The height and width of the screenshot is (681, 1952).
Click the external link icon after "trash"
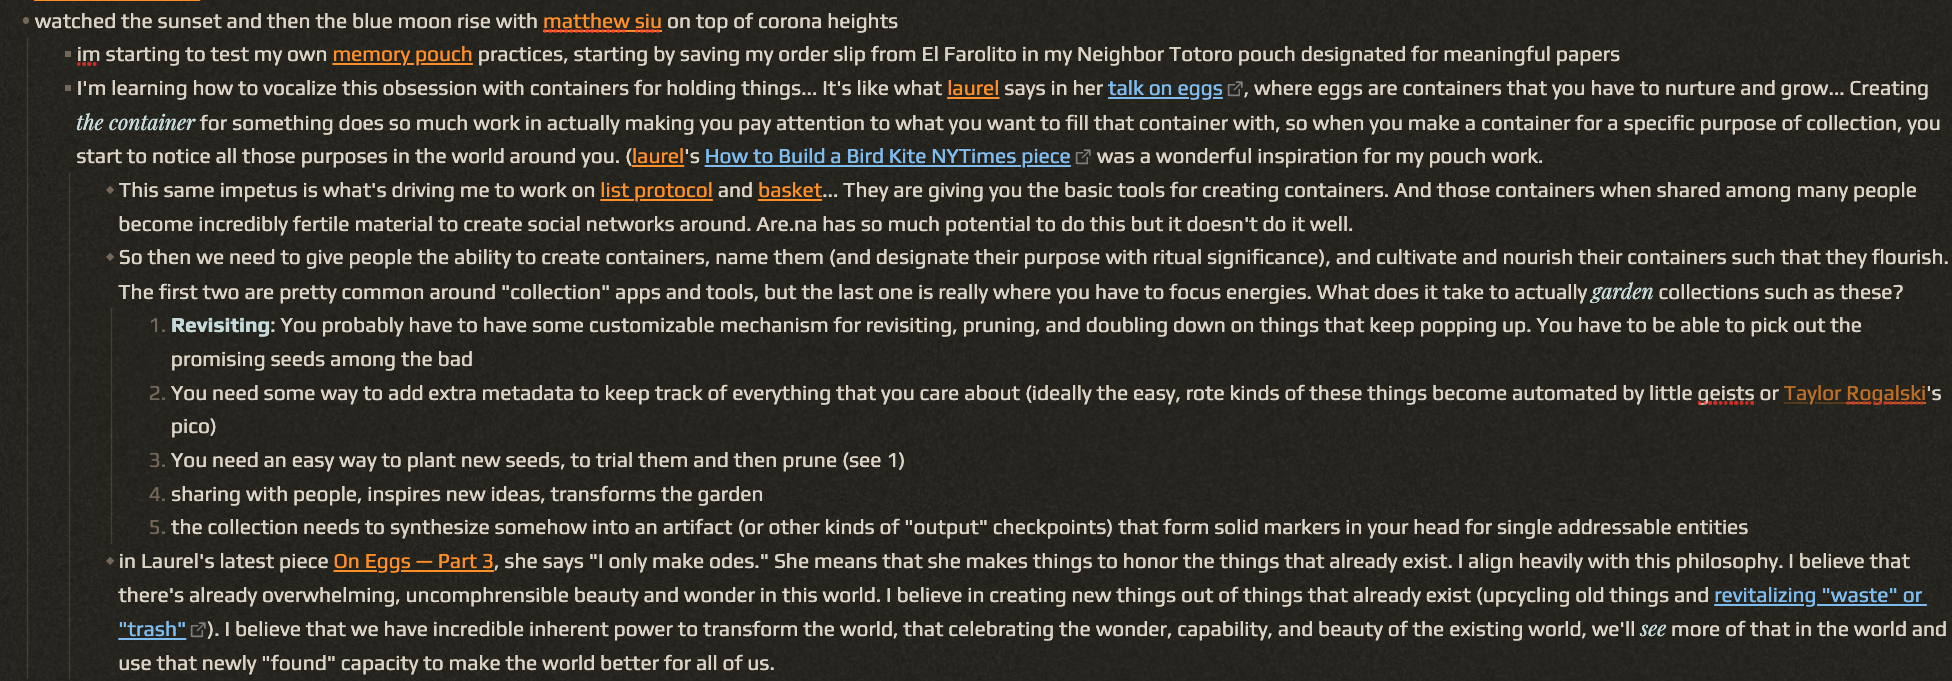point(198,630)
